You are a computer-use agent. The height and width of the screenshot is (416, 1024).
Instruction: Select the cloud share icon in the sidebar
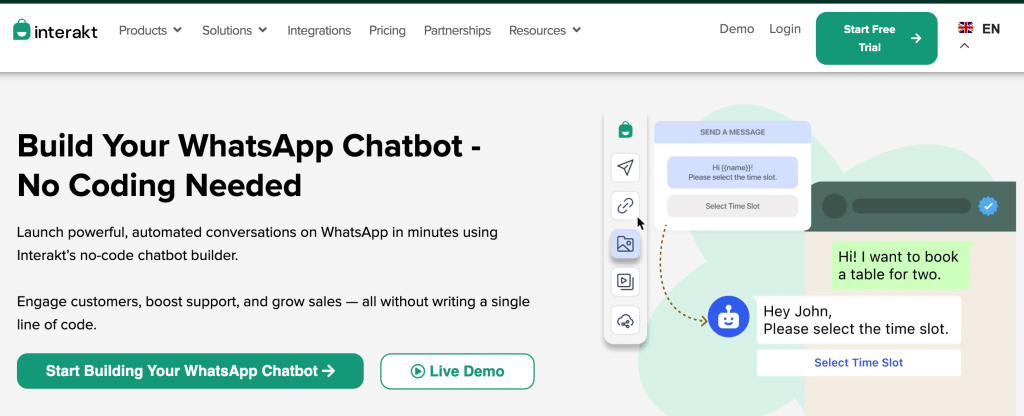click(625, 321)
